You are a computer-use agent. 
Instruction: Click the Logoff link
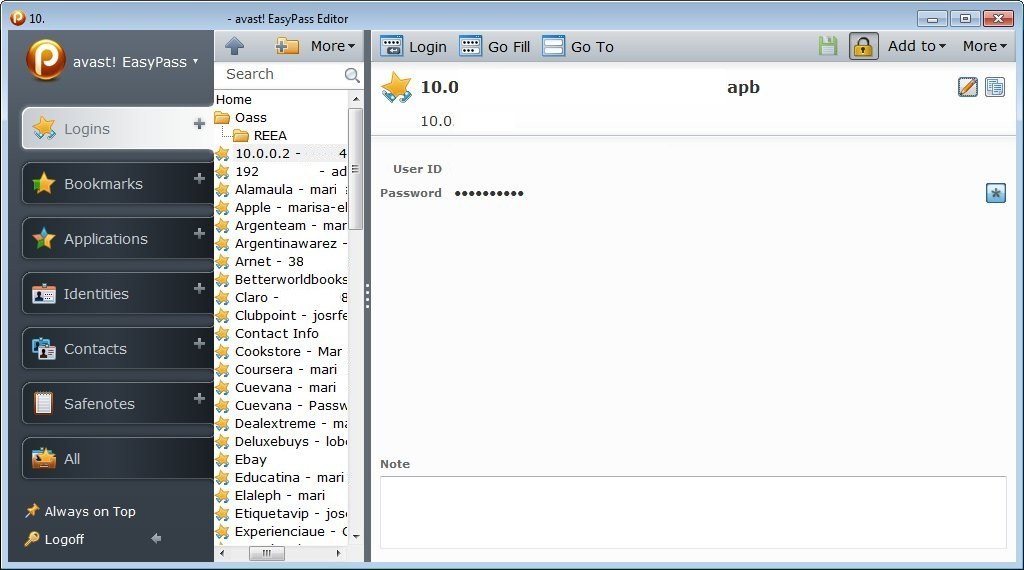(x=55, y=539)
